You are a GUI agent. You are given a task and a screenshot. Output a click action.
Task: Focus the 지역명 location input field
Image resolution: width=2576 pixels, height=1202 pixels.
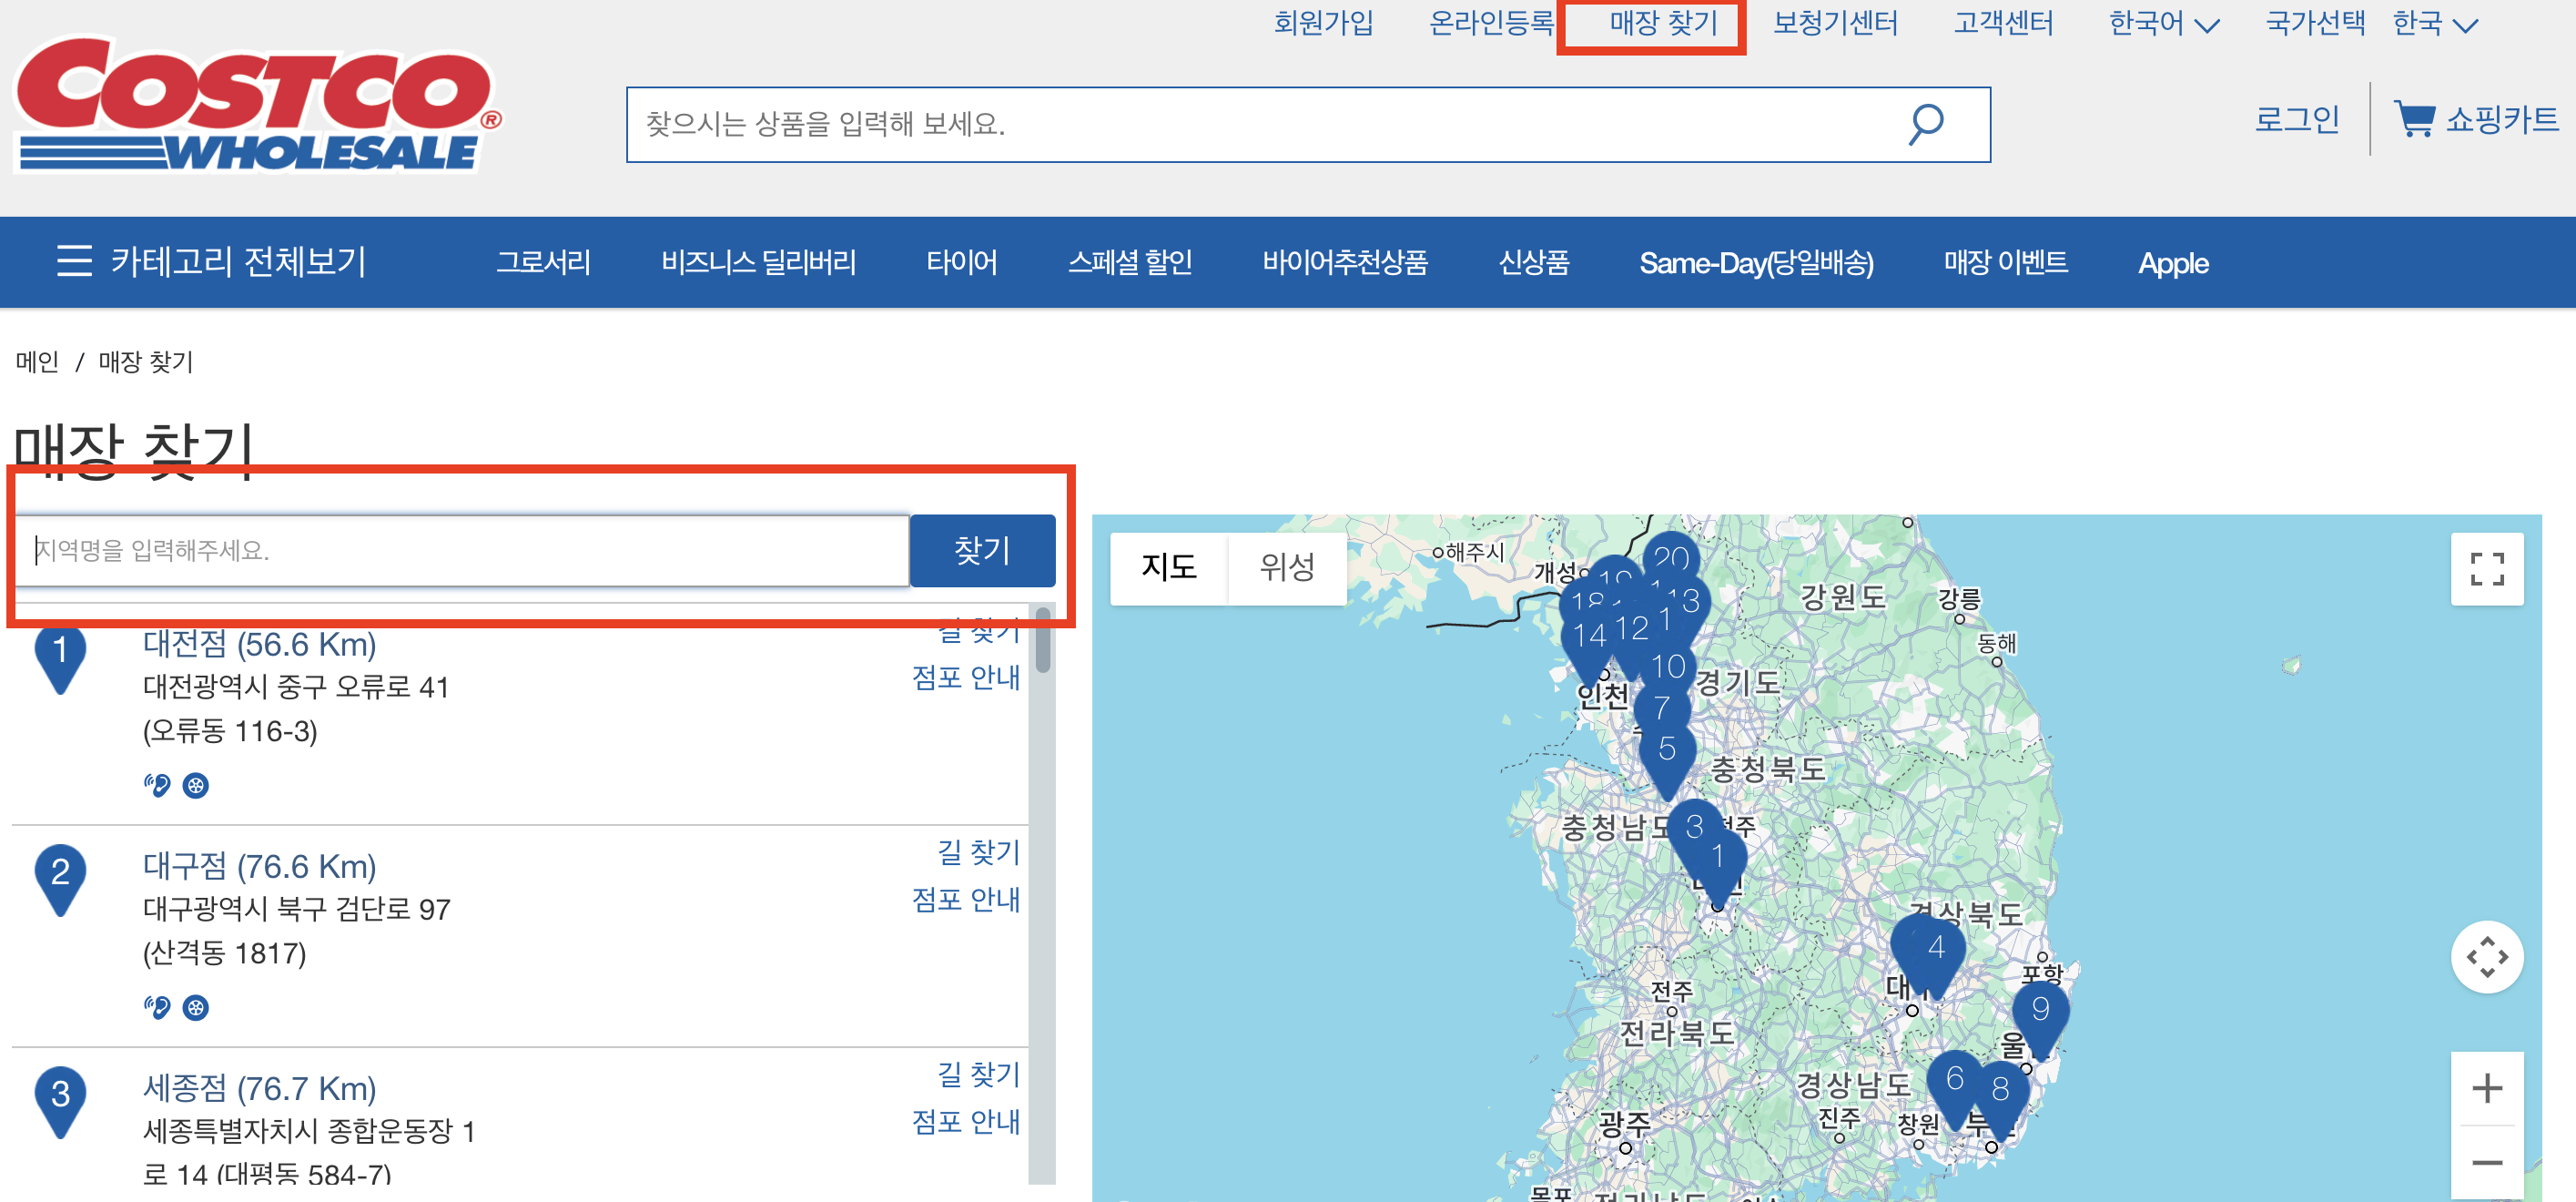461,550
